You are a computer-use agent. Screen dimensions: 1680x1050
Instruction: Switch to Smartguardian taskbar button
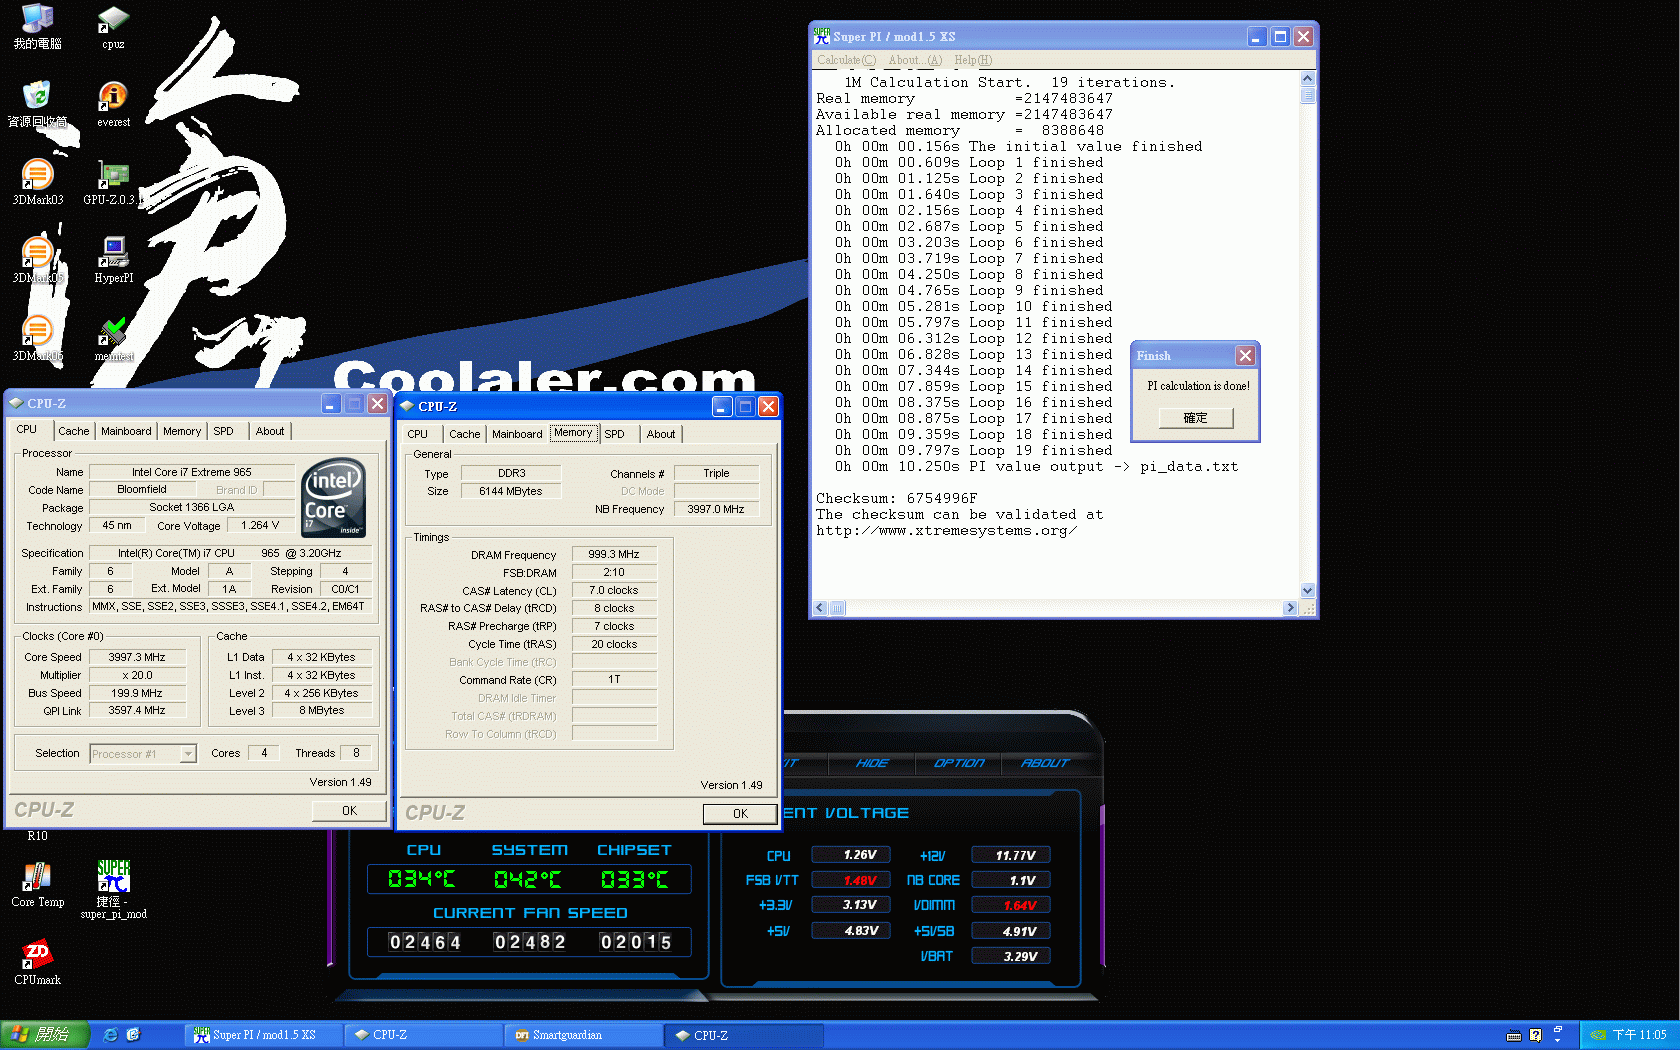click(583, 1035)
